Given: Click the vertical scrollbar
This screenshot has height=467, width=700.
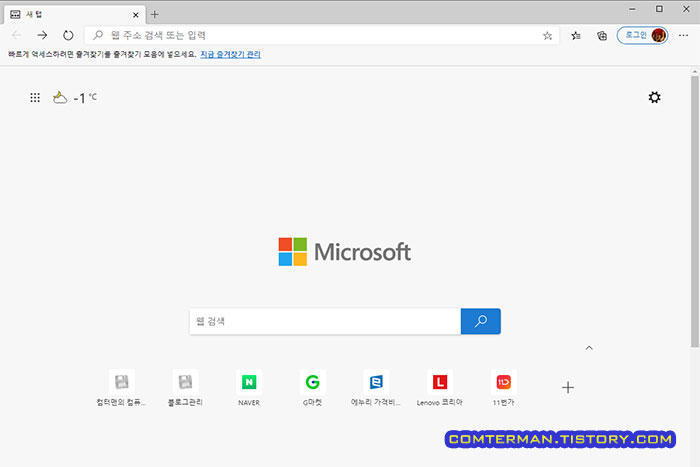Looking at the screenshot, I should click(695, 211).
